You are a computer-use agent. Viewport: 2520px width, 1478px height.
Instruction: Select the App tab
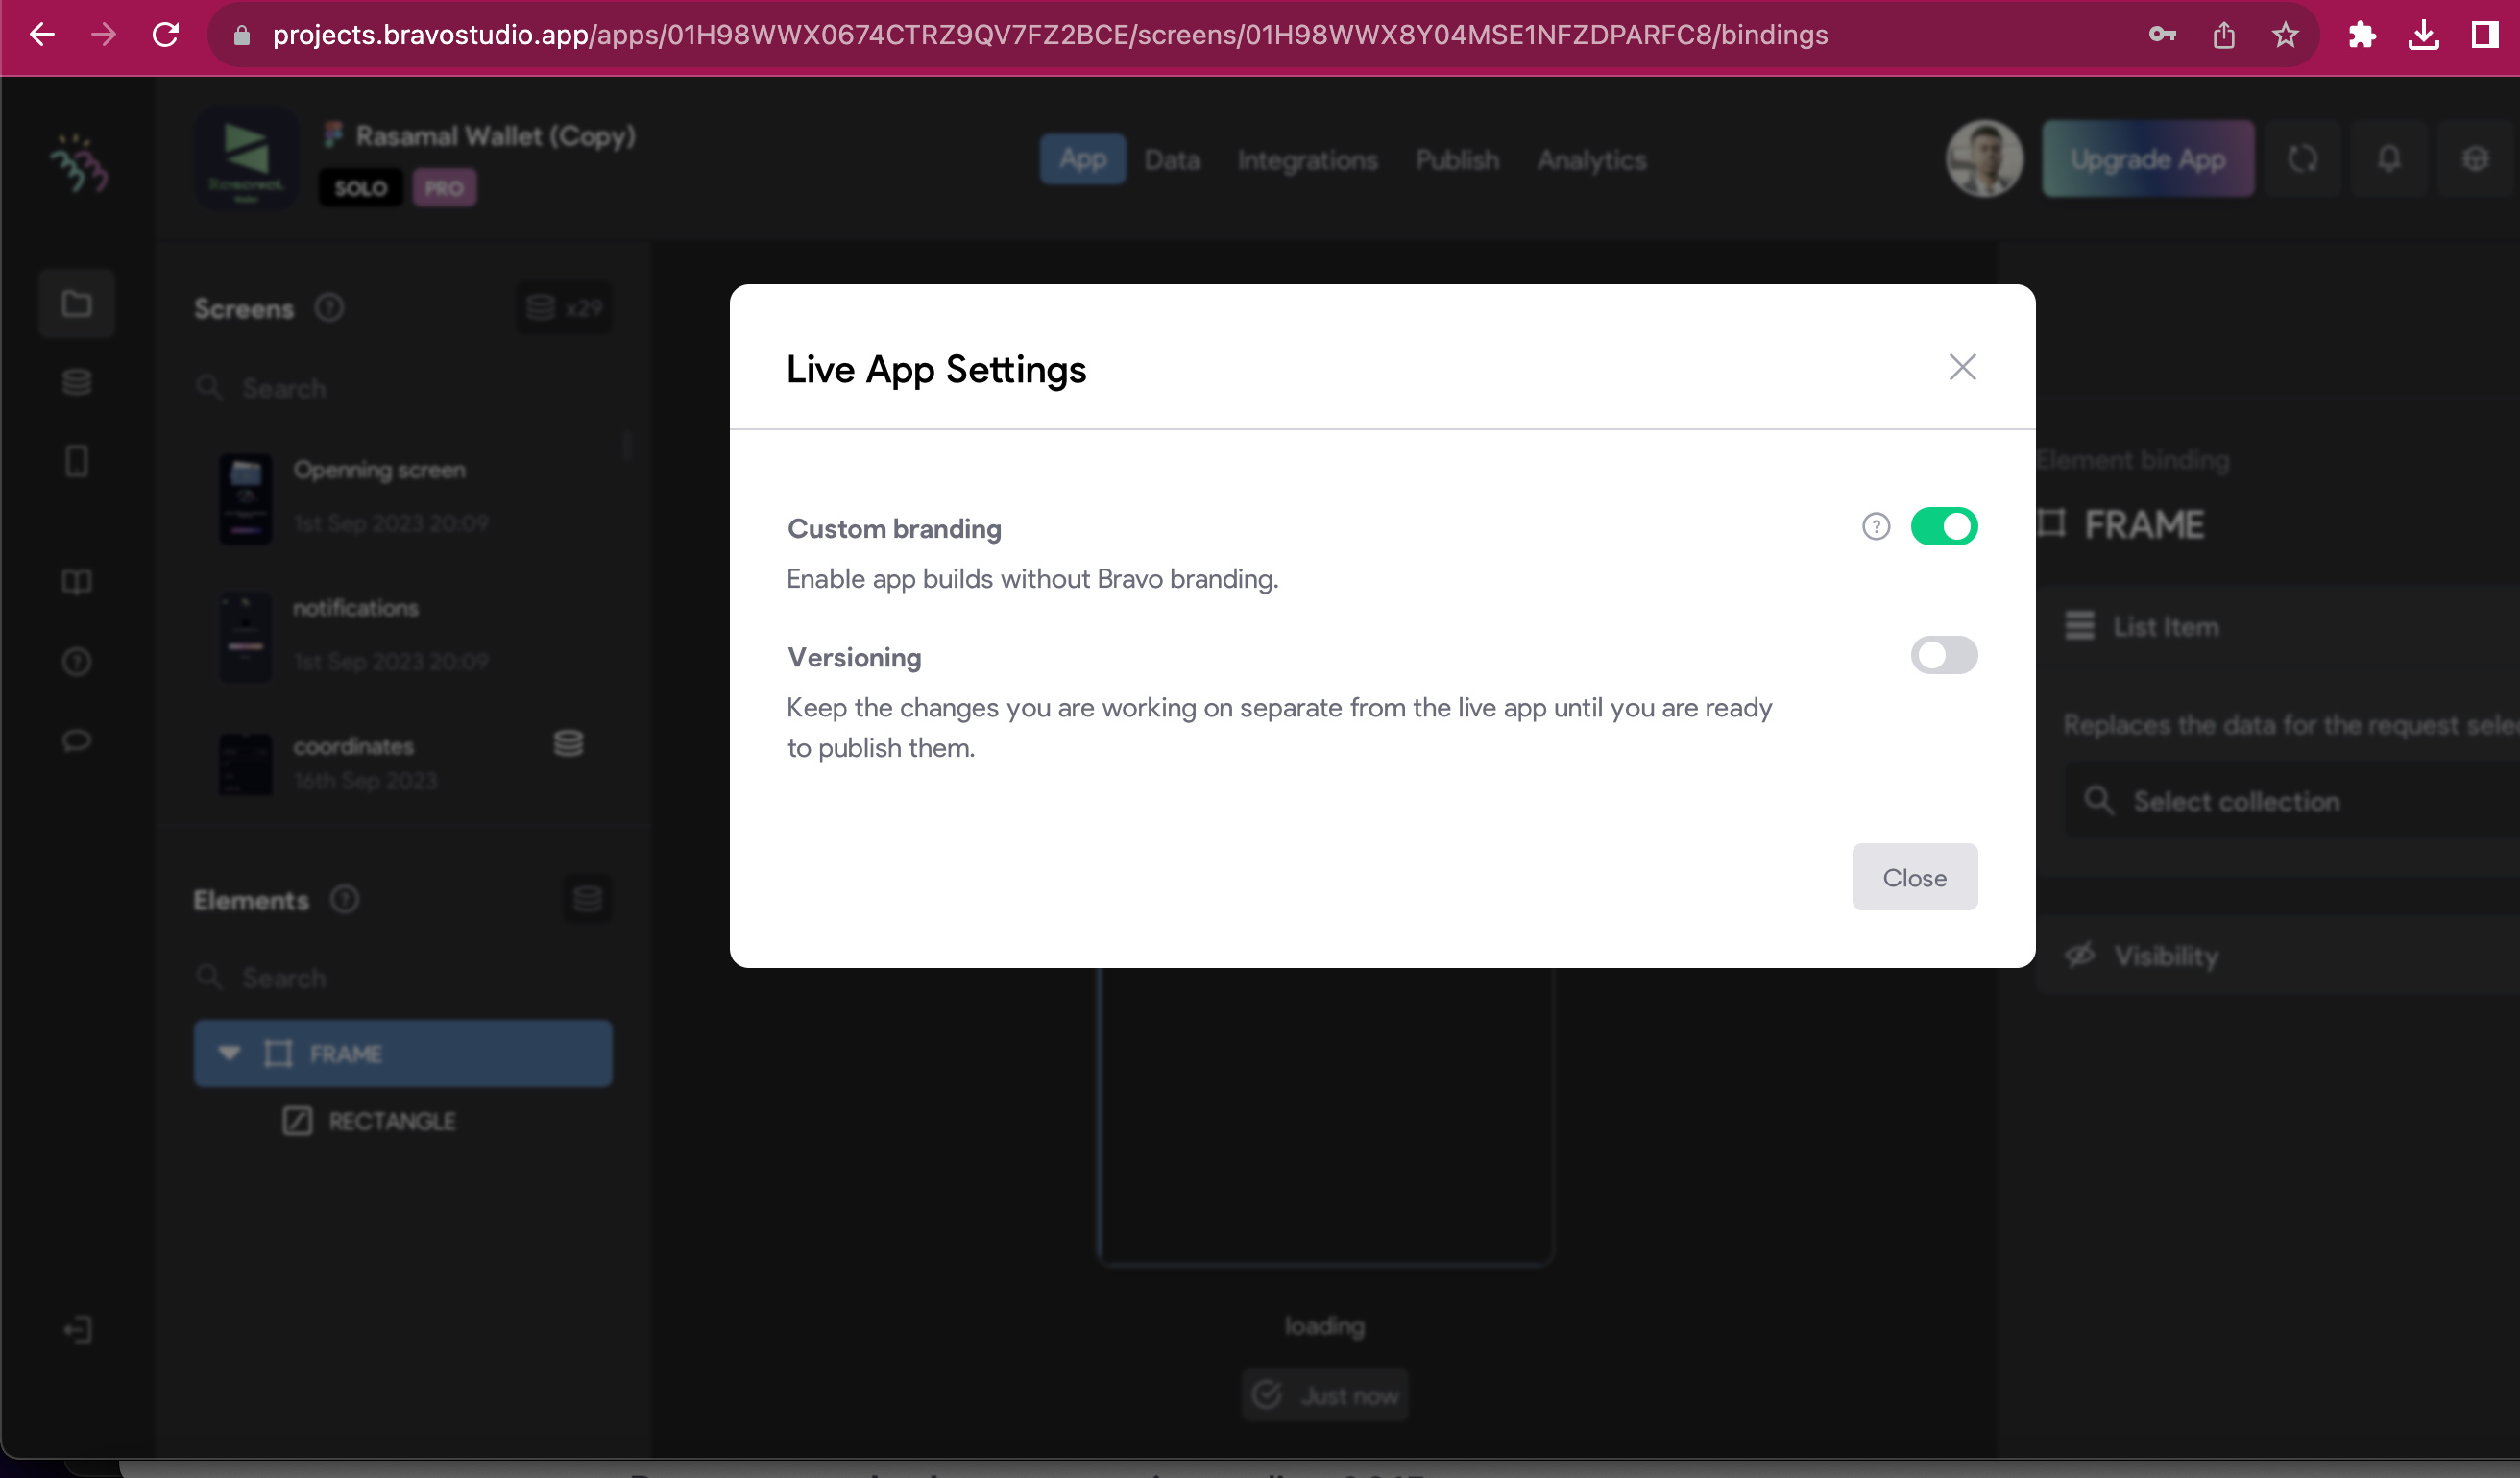tap(1082, 159)
